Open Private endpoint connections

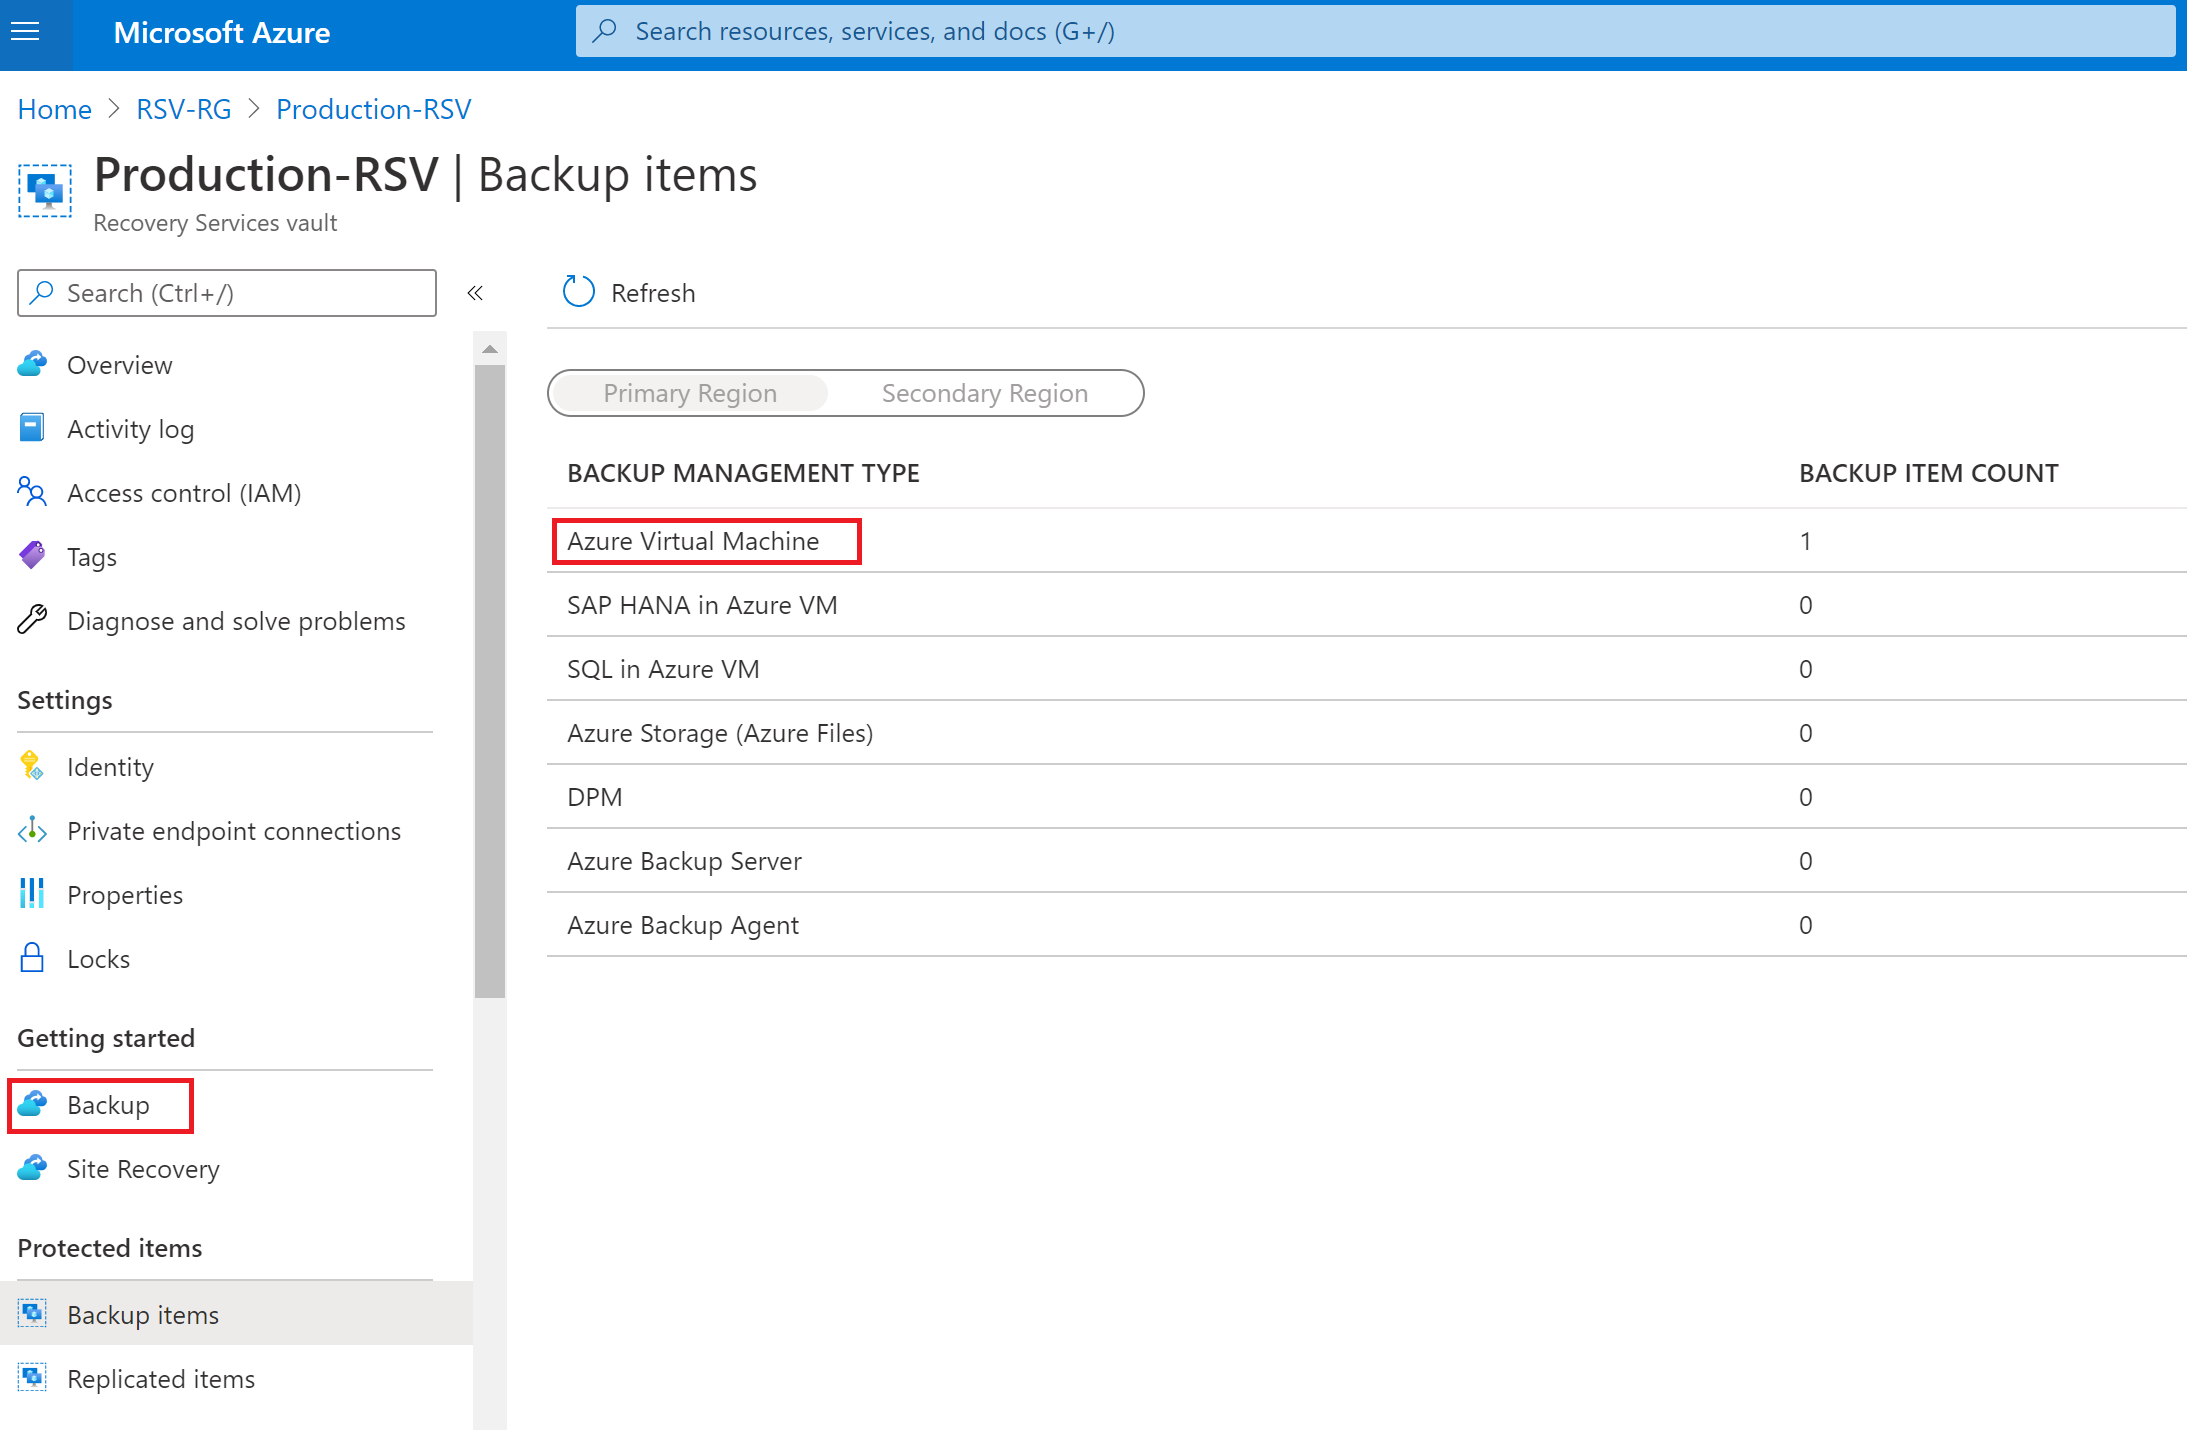click(x=234, y=830)
